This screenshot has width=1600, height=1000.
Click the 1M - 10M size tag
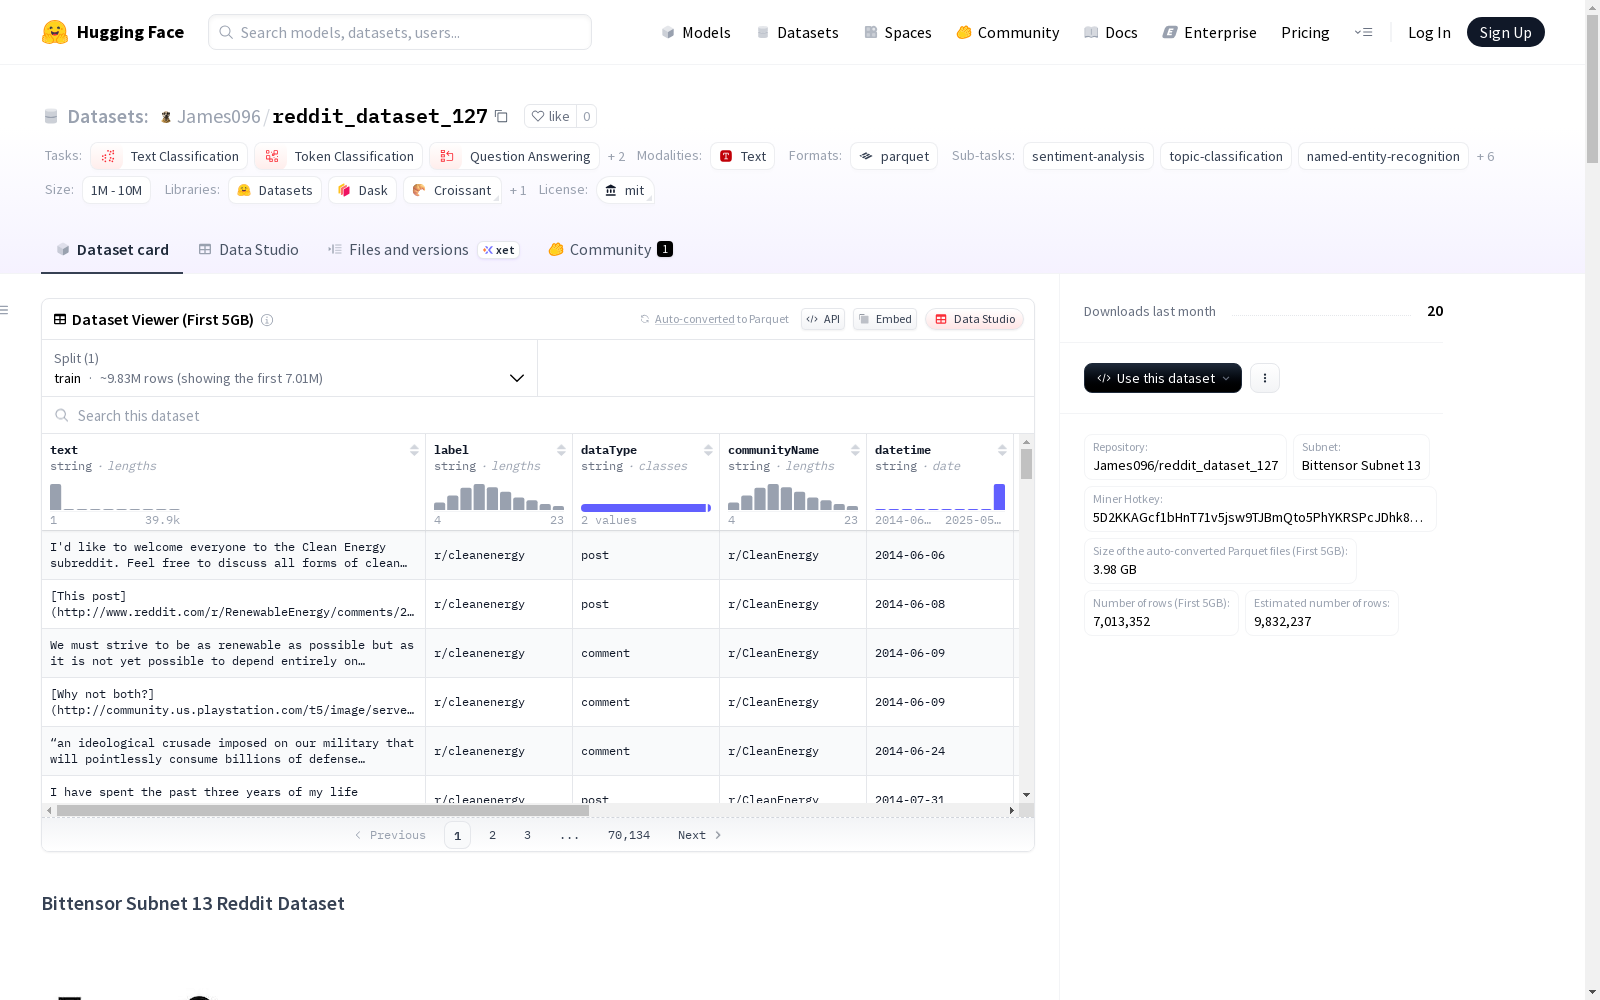(116, 190)
